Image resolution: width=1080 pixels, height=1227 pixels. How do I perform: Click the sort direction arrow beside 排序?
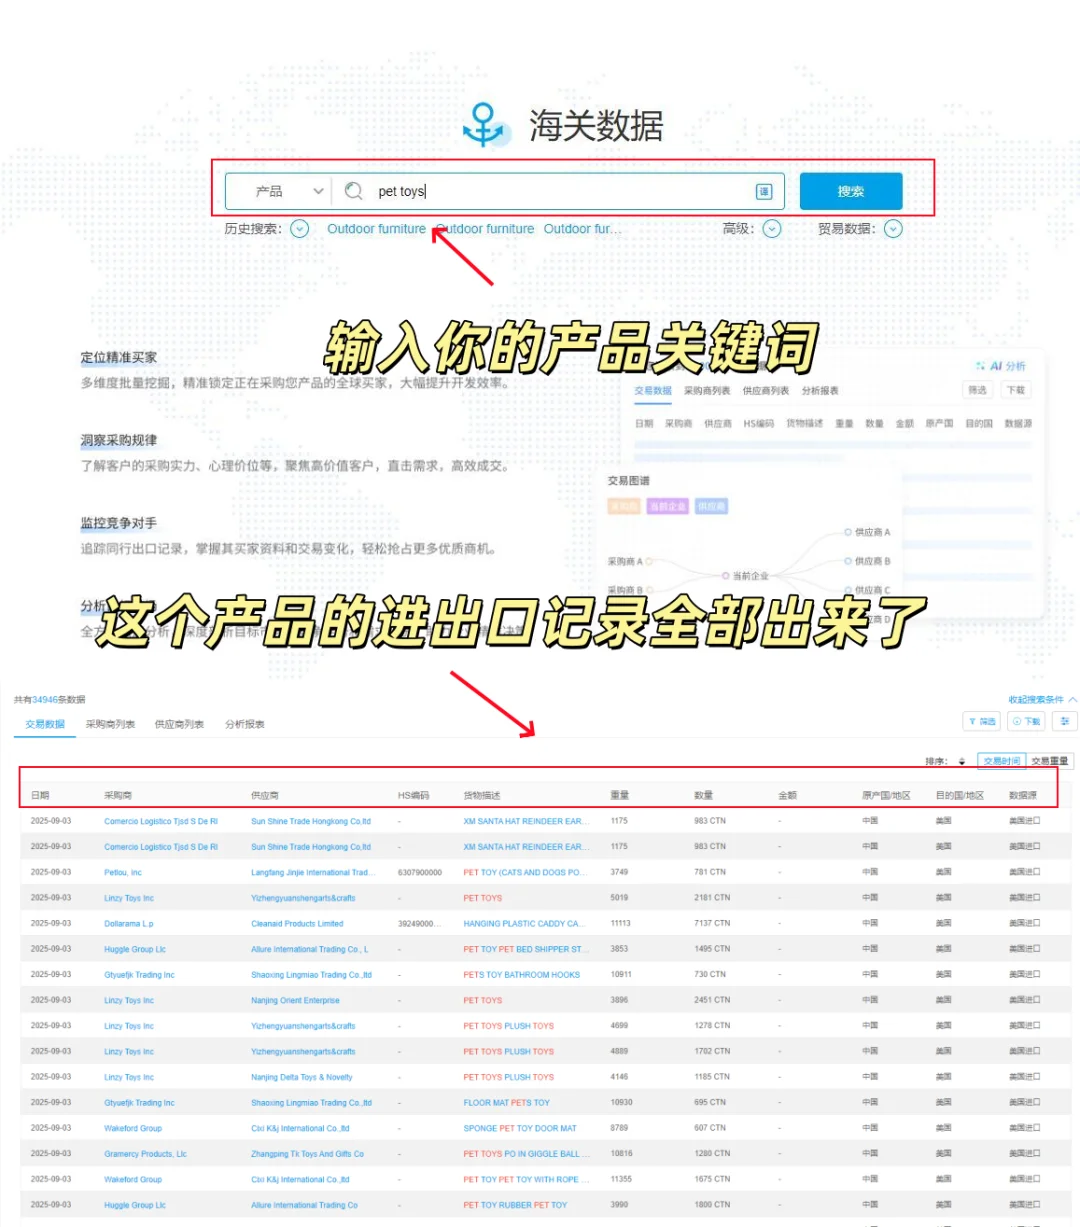click(960, 760)
